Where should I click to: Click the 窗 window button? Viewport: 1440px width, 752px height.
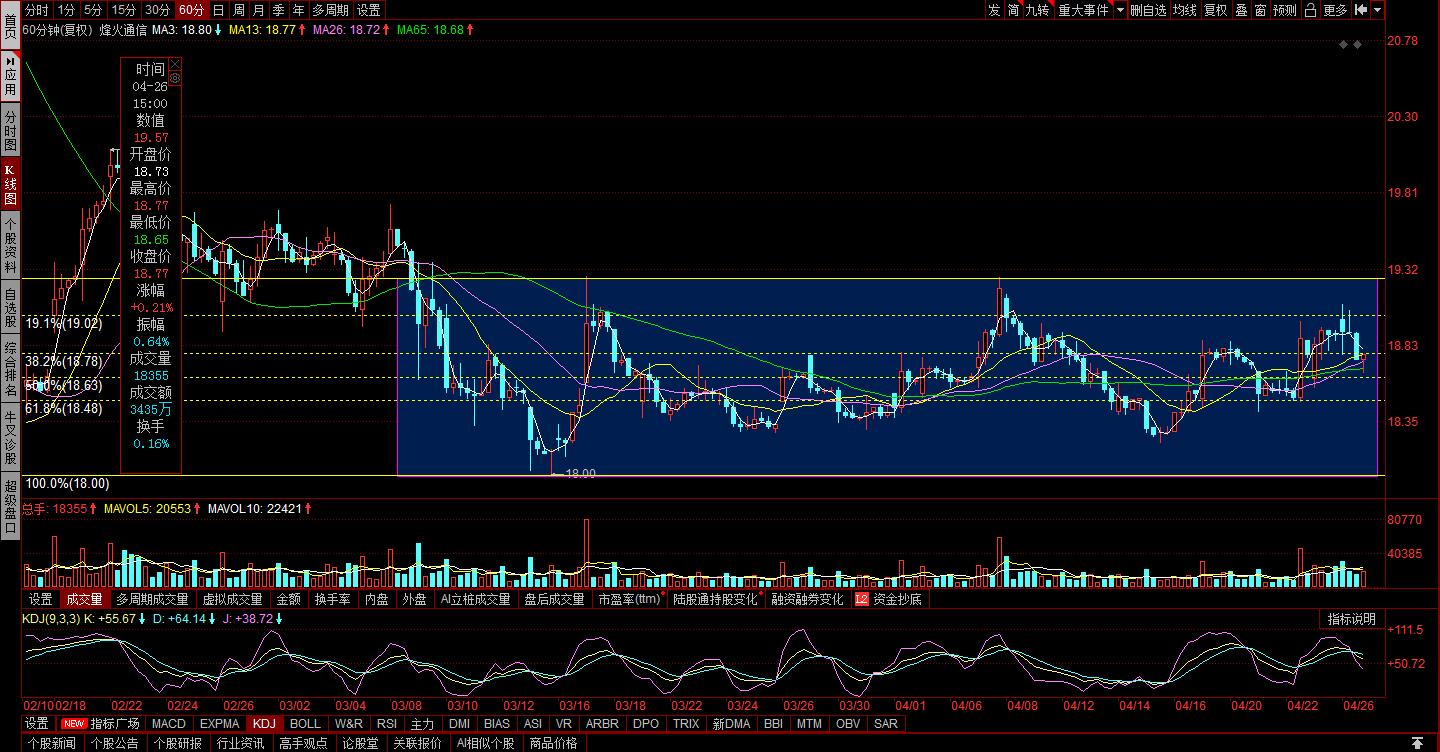tap(1260, 10)
